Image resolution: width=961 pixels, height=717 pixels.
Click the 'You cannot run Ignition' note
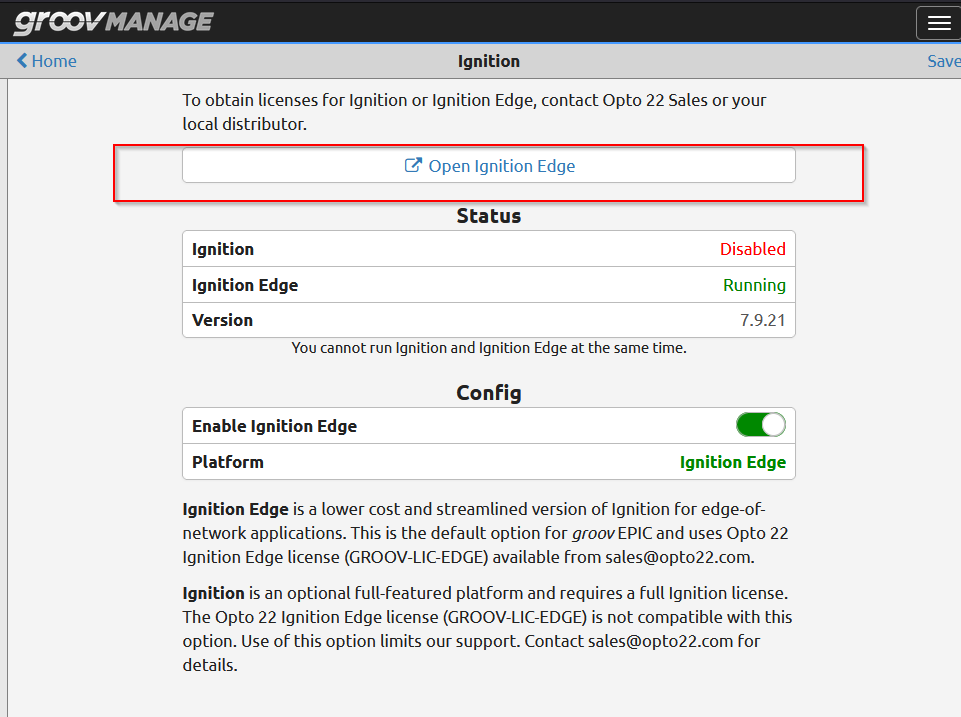click(x=488, y=348)
